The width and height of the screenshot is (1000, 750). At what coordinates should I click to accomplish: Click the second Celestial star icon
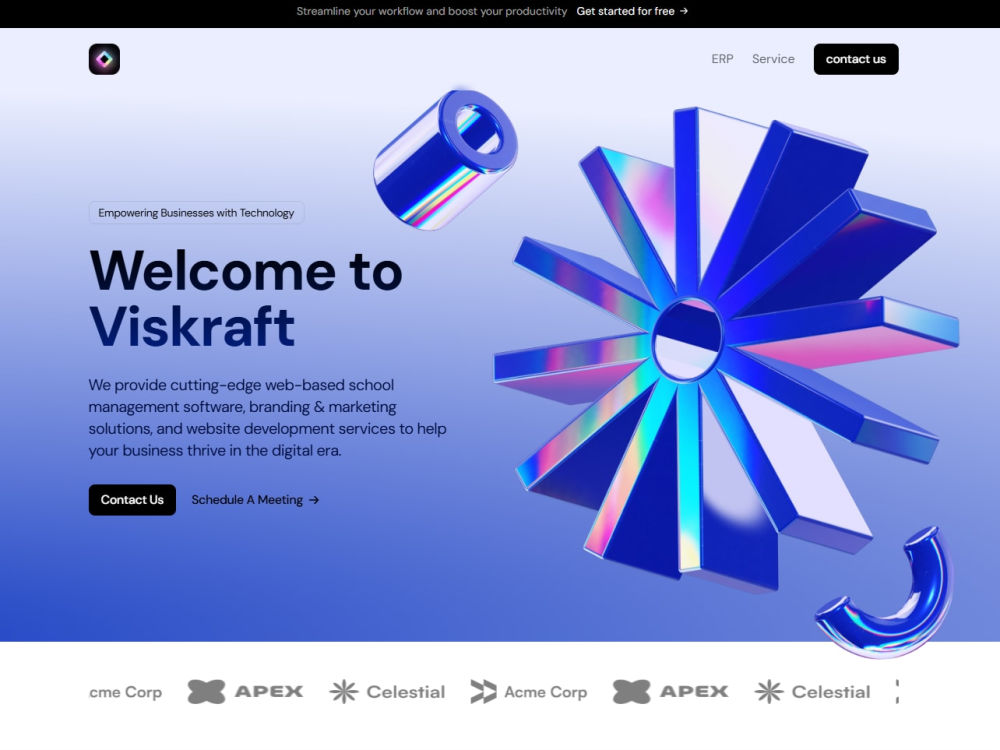coord(768,692)
